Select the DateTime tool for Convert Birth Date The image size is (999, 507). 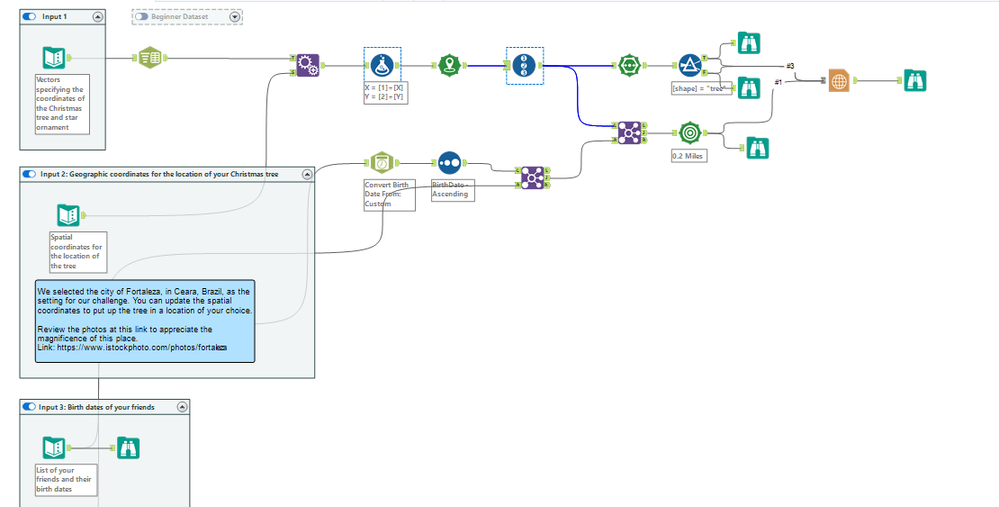click(382, 163)
